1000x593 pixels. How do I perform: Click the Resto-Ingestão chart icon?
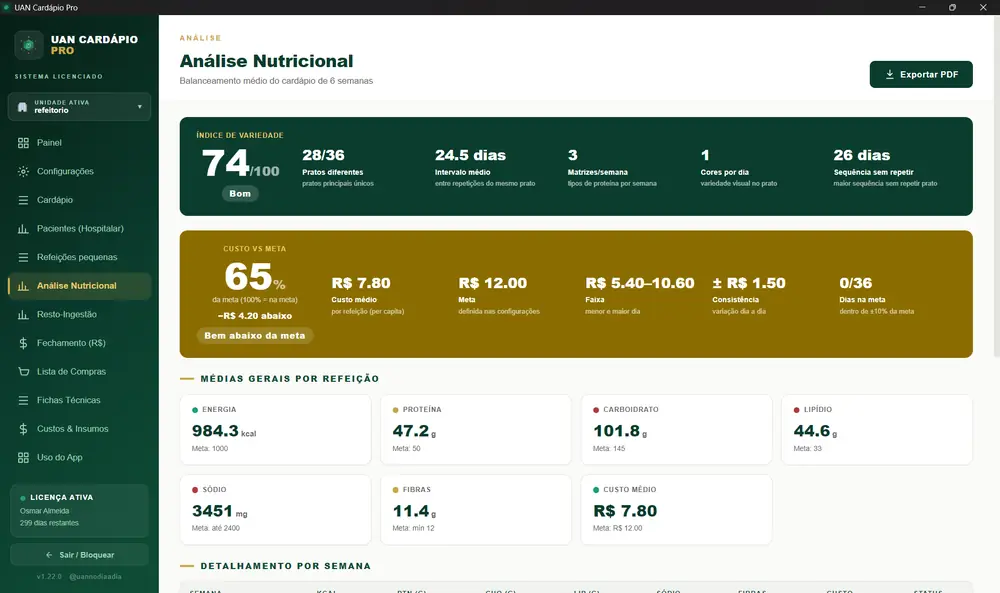pyautogui.click(x=23, y=314)
